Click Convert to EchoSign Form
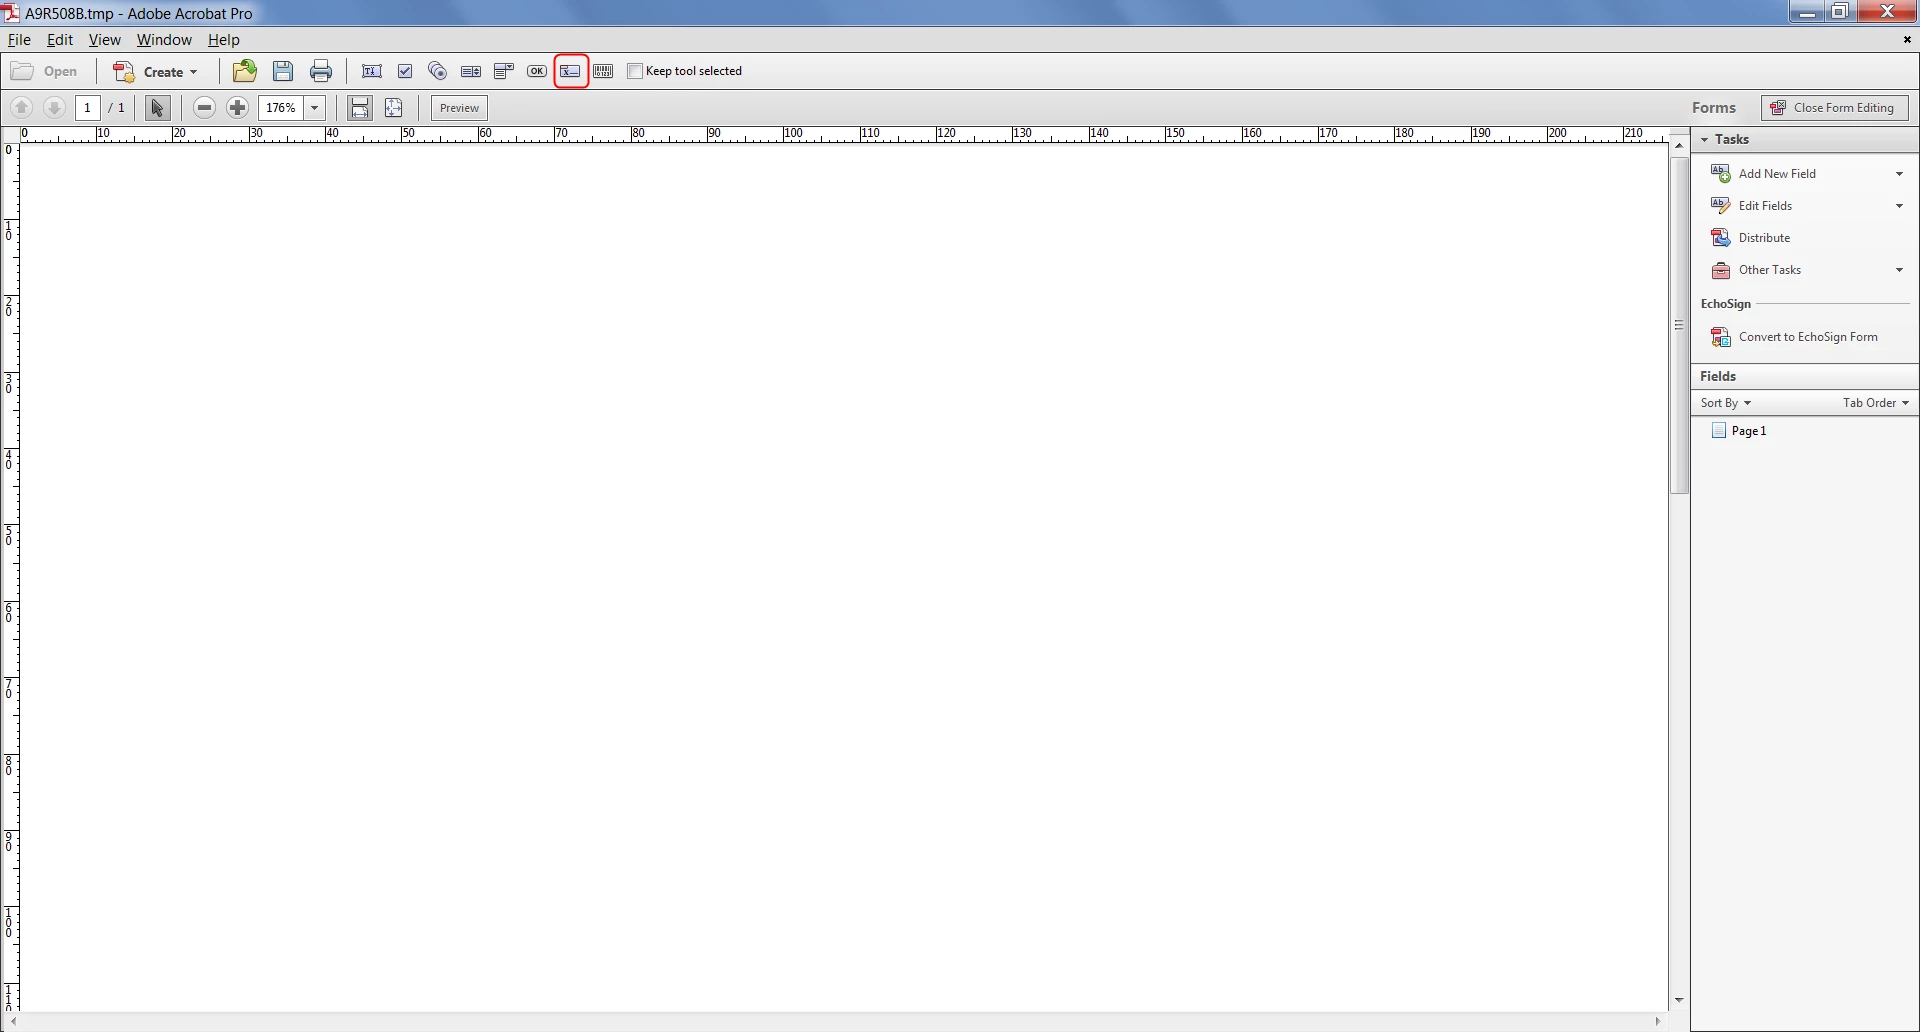The width and height of the screenshot is (1920, 1032). click(x=1808, y=336)
